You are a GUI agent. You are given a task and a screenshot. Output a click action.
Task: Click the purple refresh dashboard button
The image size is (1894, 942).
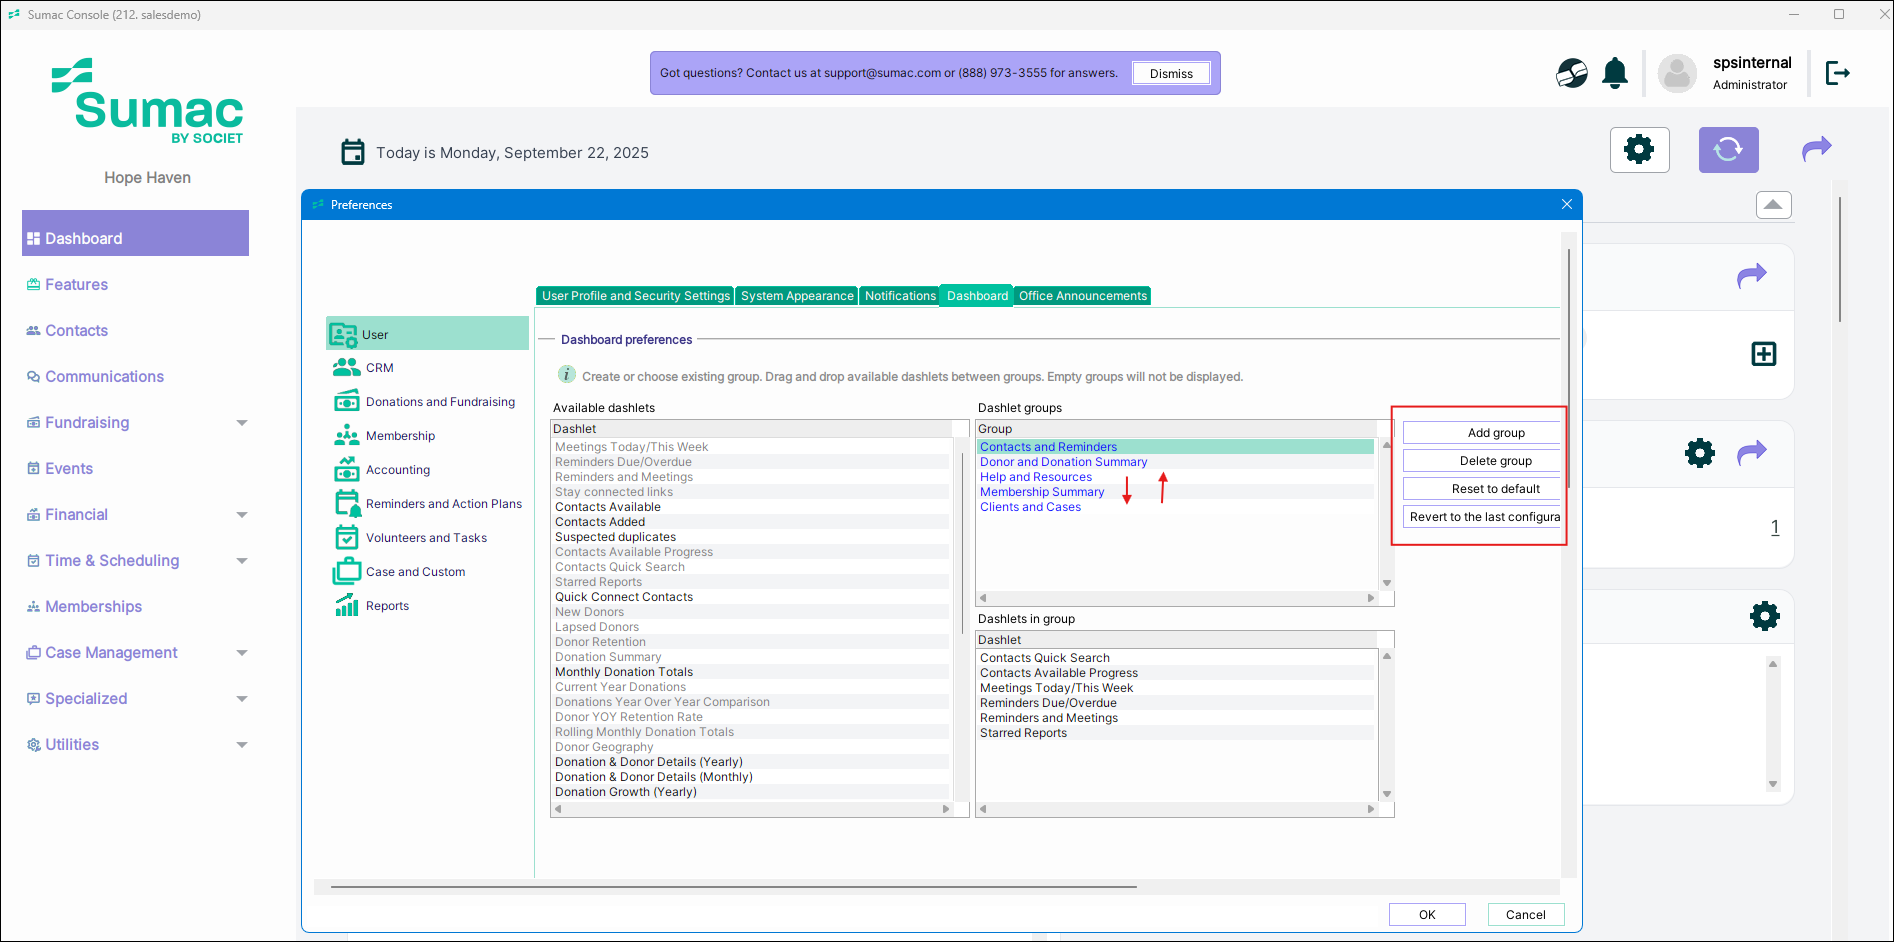1727,150
